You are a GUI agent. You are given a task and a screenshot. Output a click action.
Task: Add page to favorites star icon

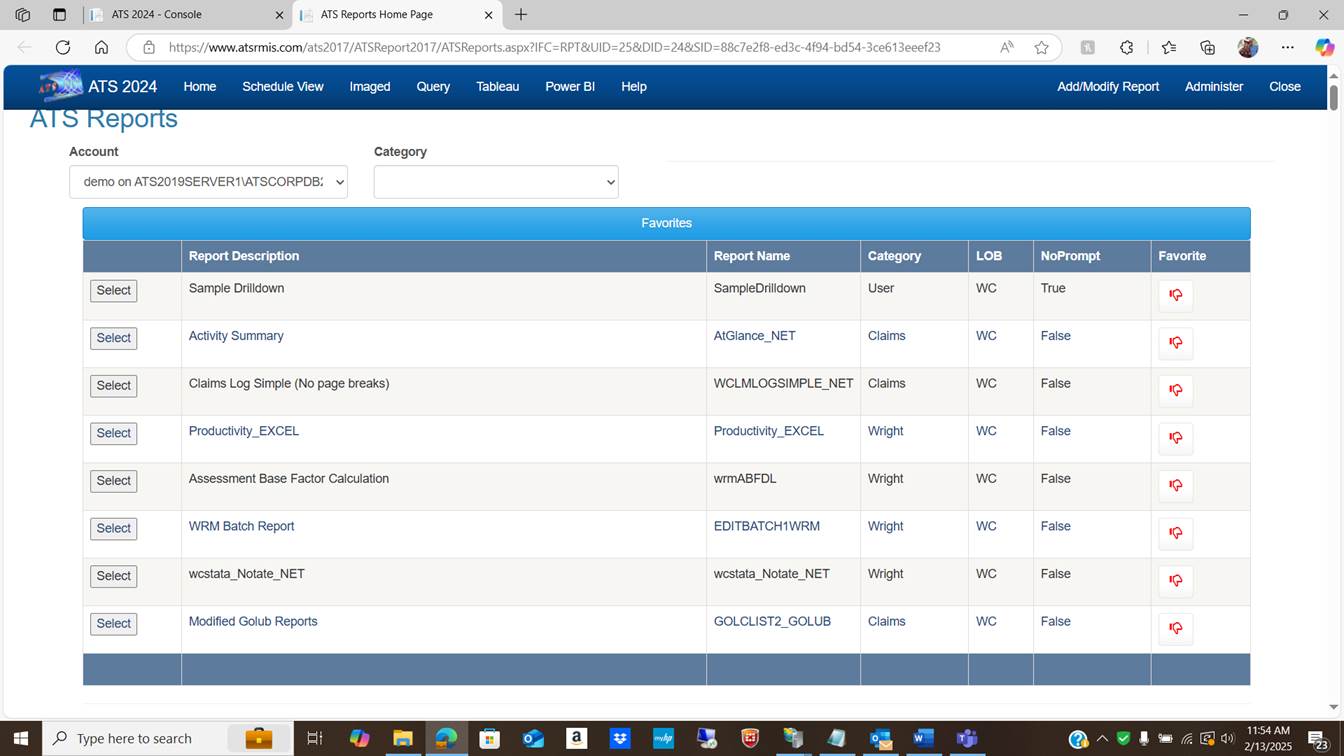[x=1041, y=47]
